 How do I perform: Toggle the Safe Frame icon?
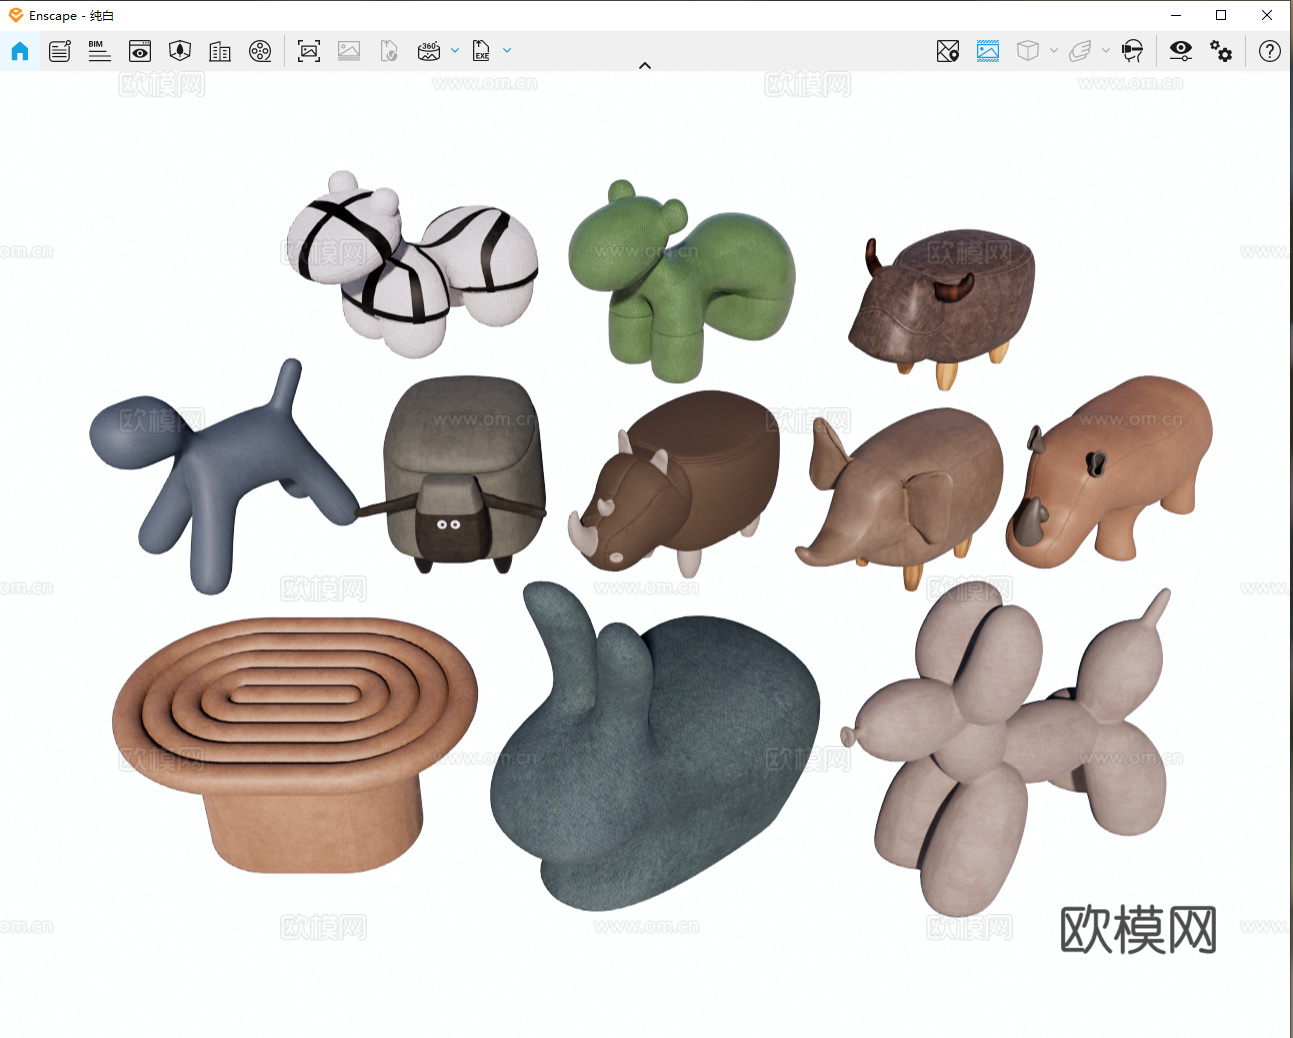tap(988, 51)
